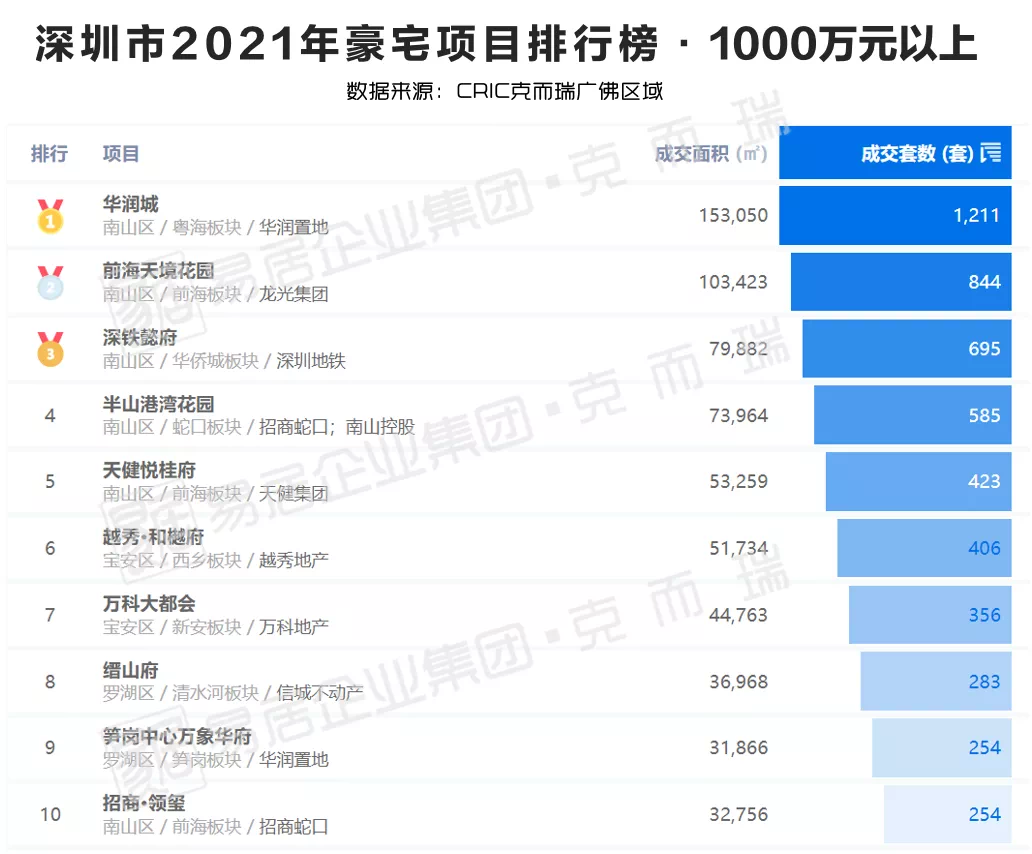
Task: Click the 356 transaction bar
Action: point(930,615)
